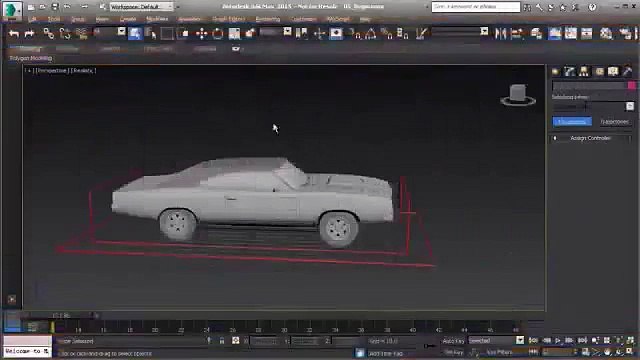Click the Trajectories button
The width and height of the screenshot is (640, 360).
(614, 122)
